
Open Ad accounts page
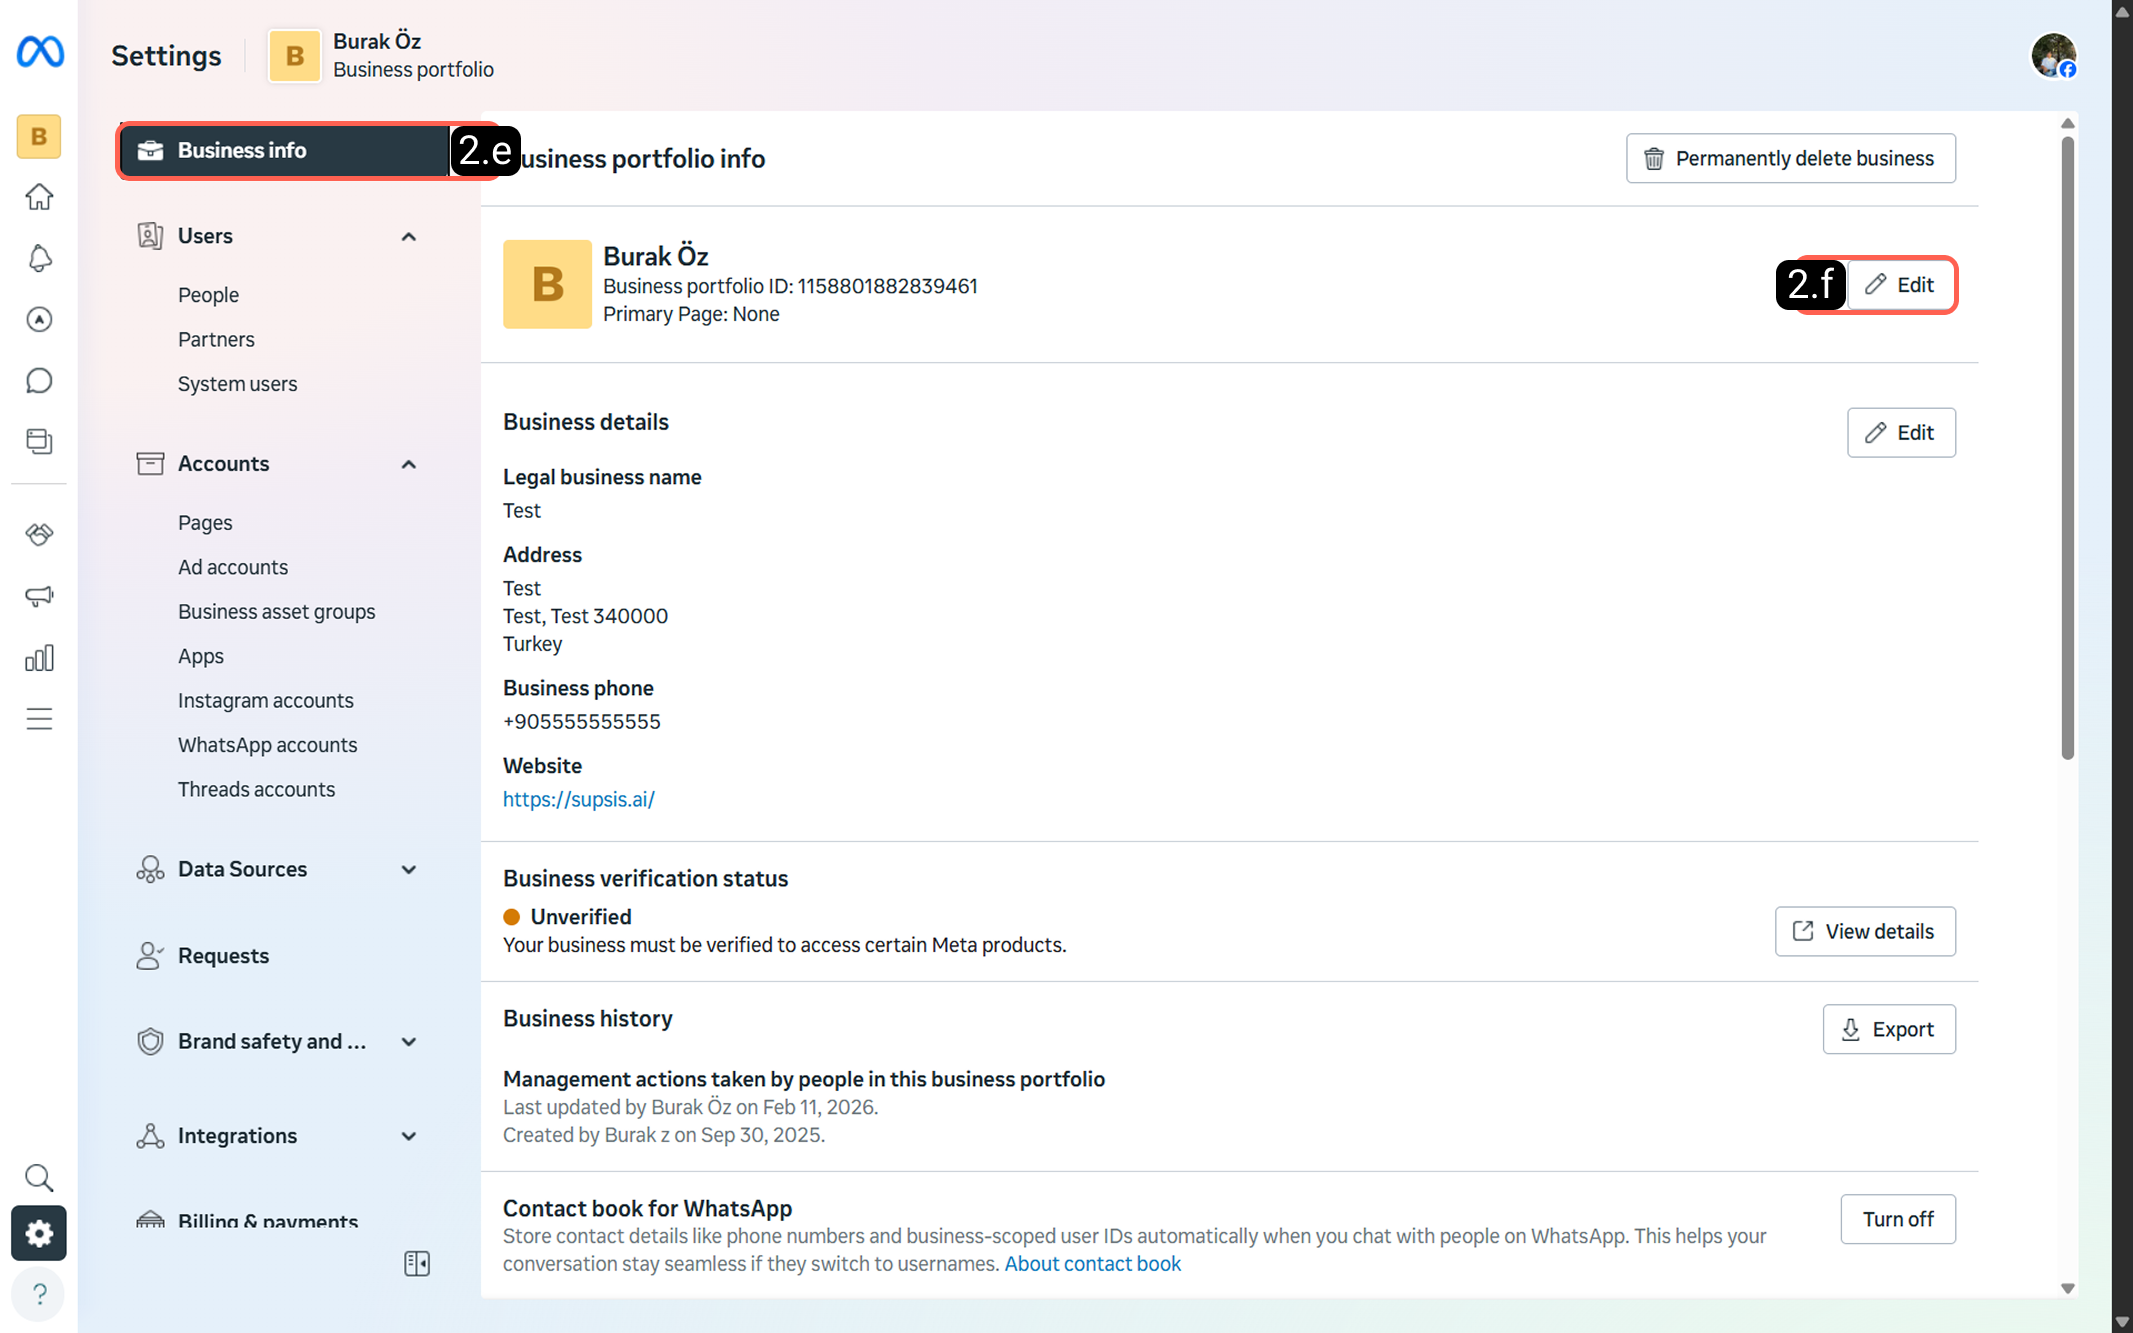pos(233,567)
